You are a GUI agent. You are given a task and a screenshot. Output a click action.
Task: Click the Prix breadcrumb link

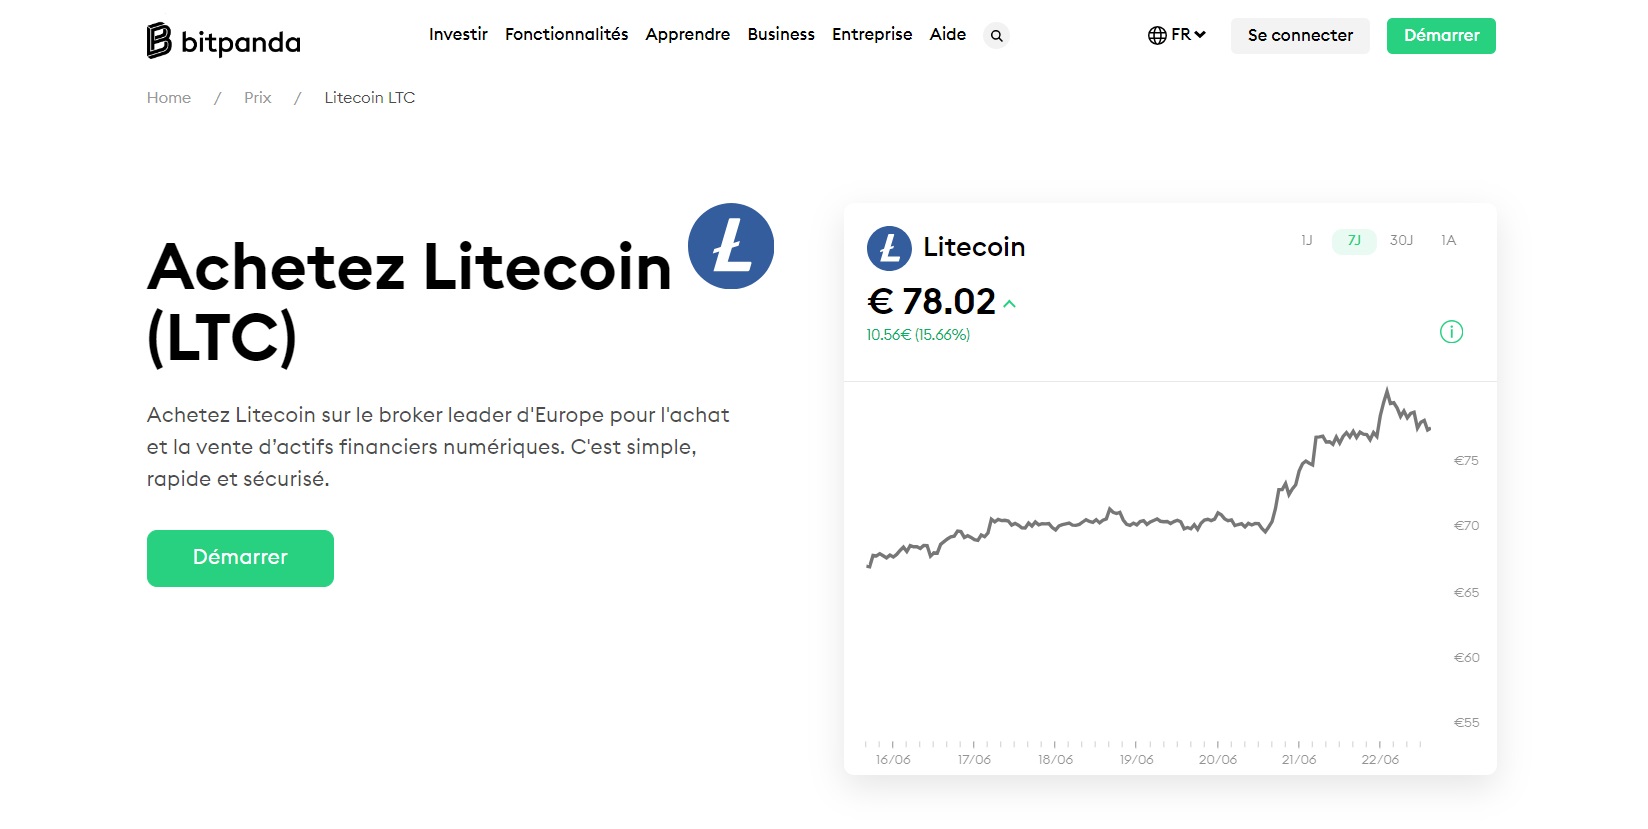pos(257,97)
